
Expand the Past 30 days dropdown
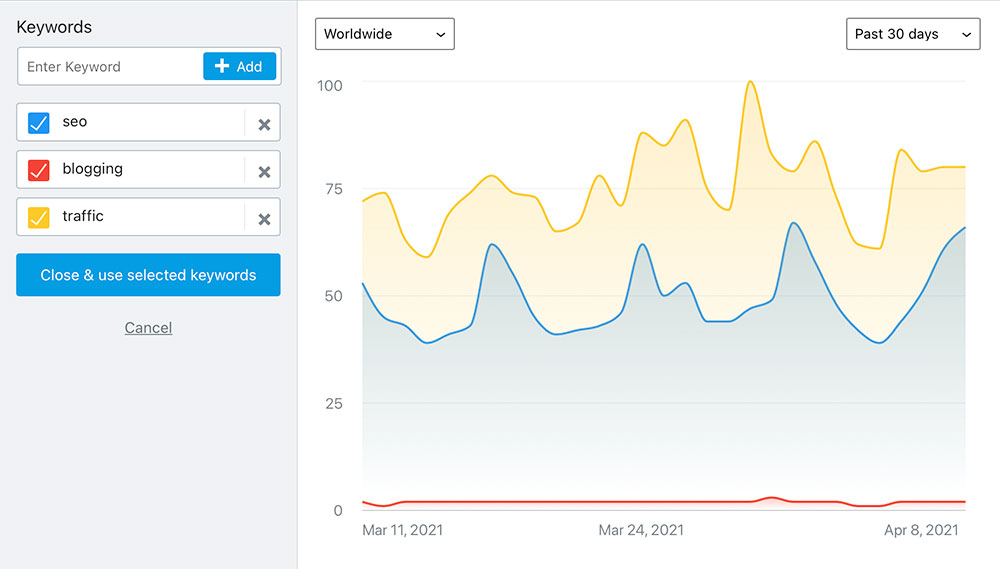coord(912,34)
